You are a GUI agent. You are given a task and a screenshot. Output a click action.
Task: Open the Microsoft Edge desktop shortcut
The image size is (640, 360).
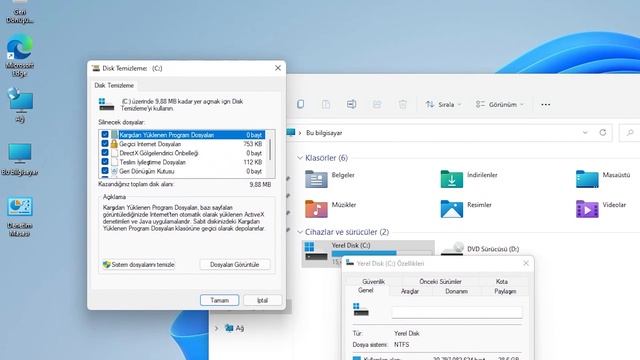tap(20, 55)
